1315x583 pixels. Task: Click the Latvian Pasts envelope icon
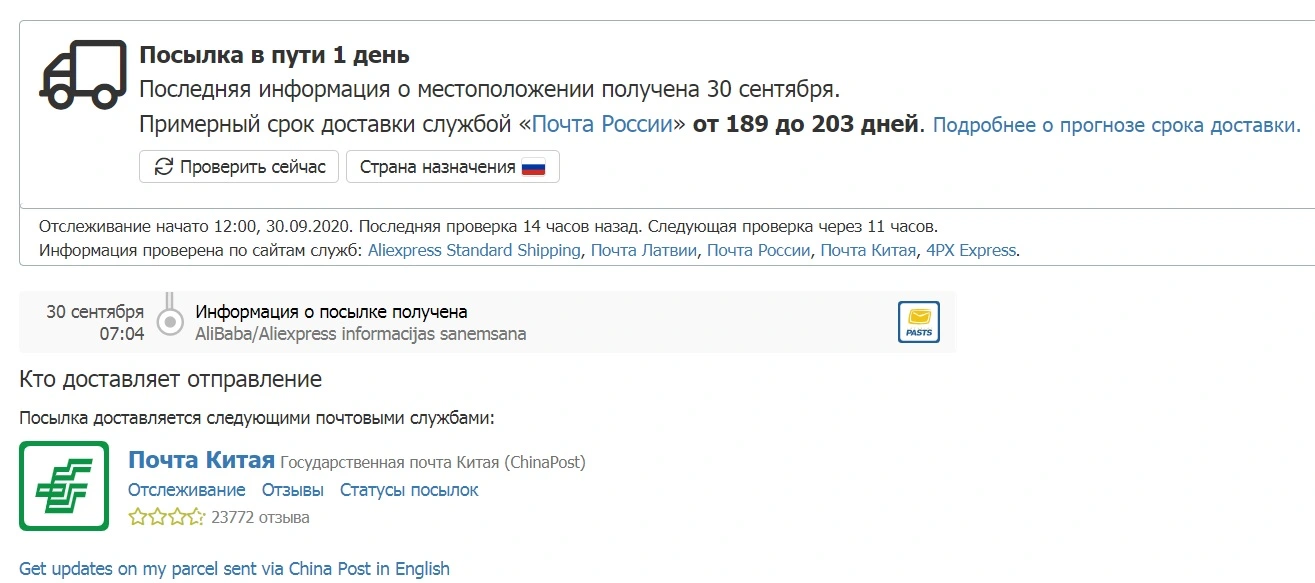pyautogui.click(x=918, y=322)
